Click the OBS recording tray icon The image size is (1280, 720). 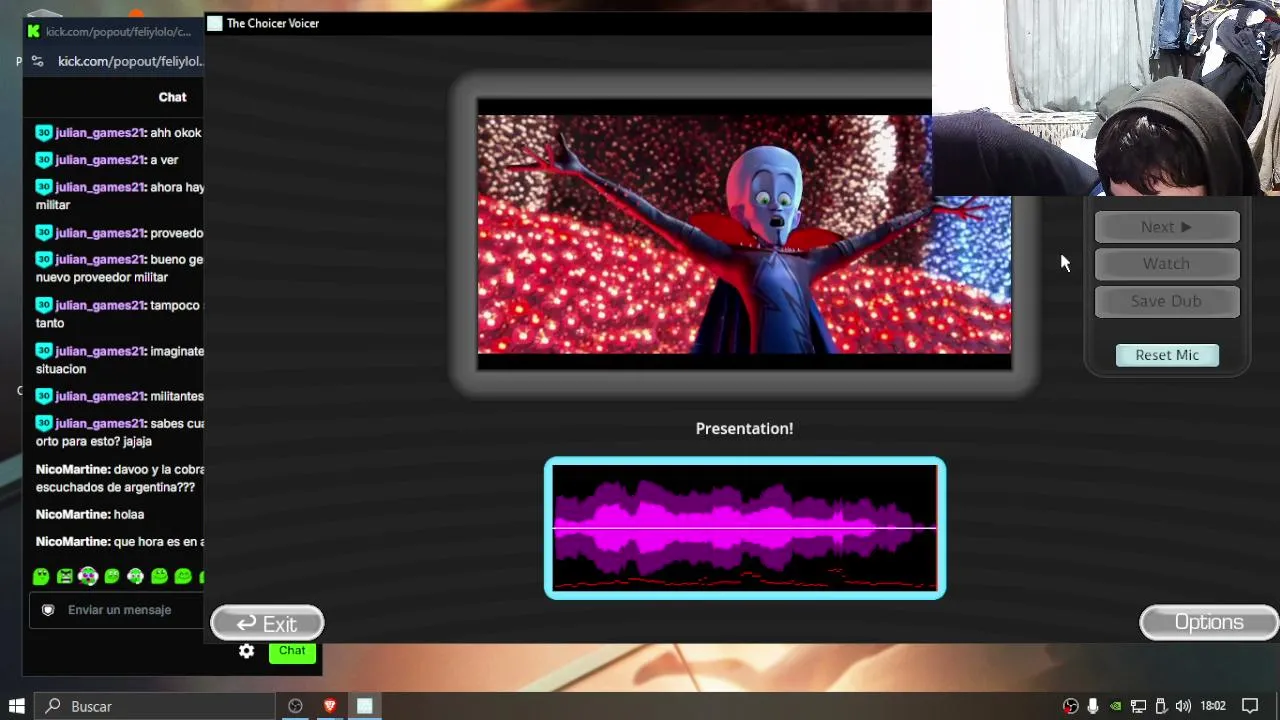click(x=1070, y=706)
